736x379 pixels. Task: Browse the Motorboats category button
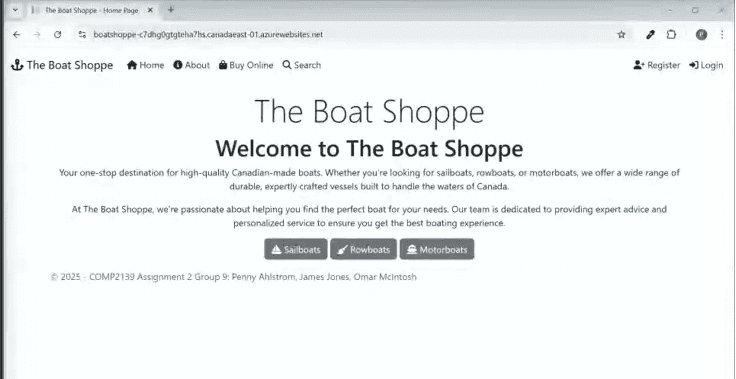click(437, 249)
